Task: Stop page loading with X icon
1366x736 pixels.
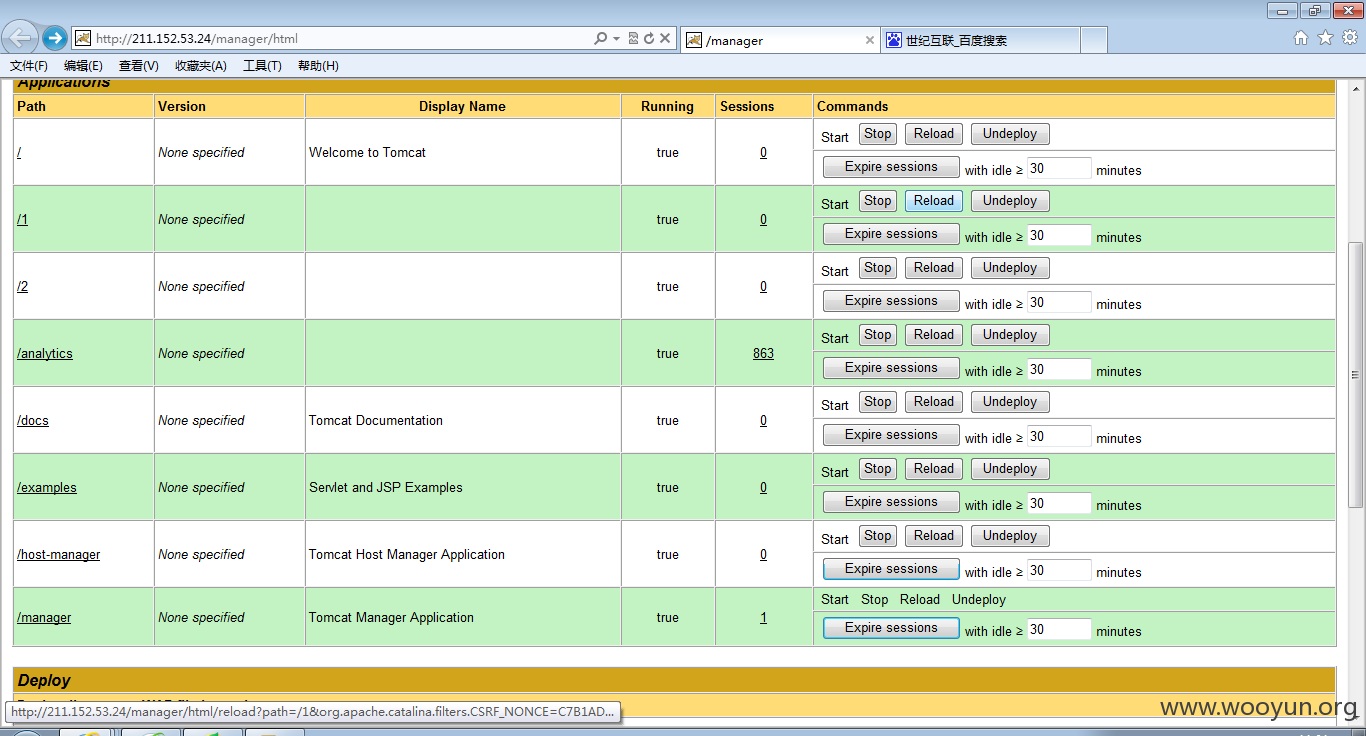Action: (664, 39)
